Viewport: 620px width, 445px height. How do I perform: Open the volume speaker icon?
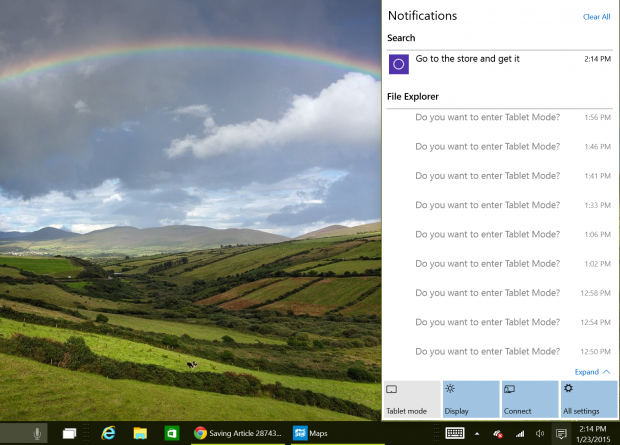pos(540,434)
